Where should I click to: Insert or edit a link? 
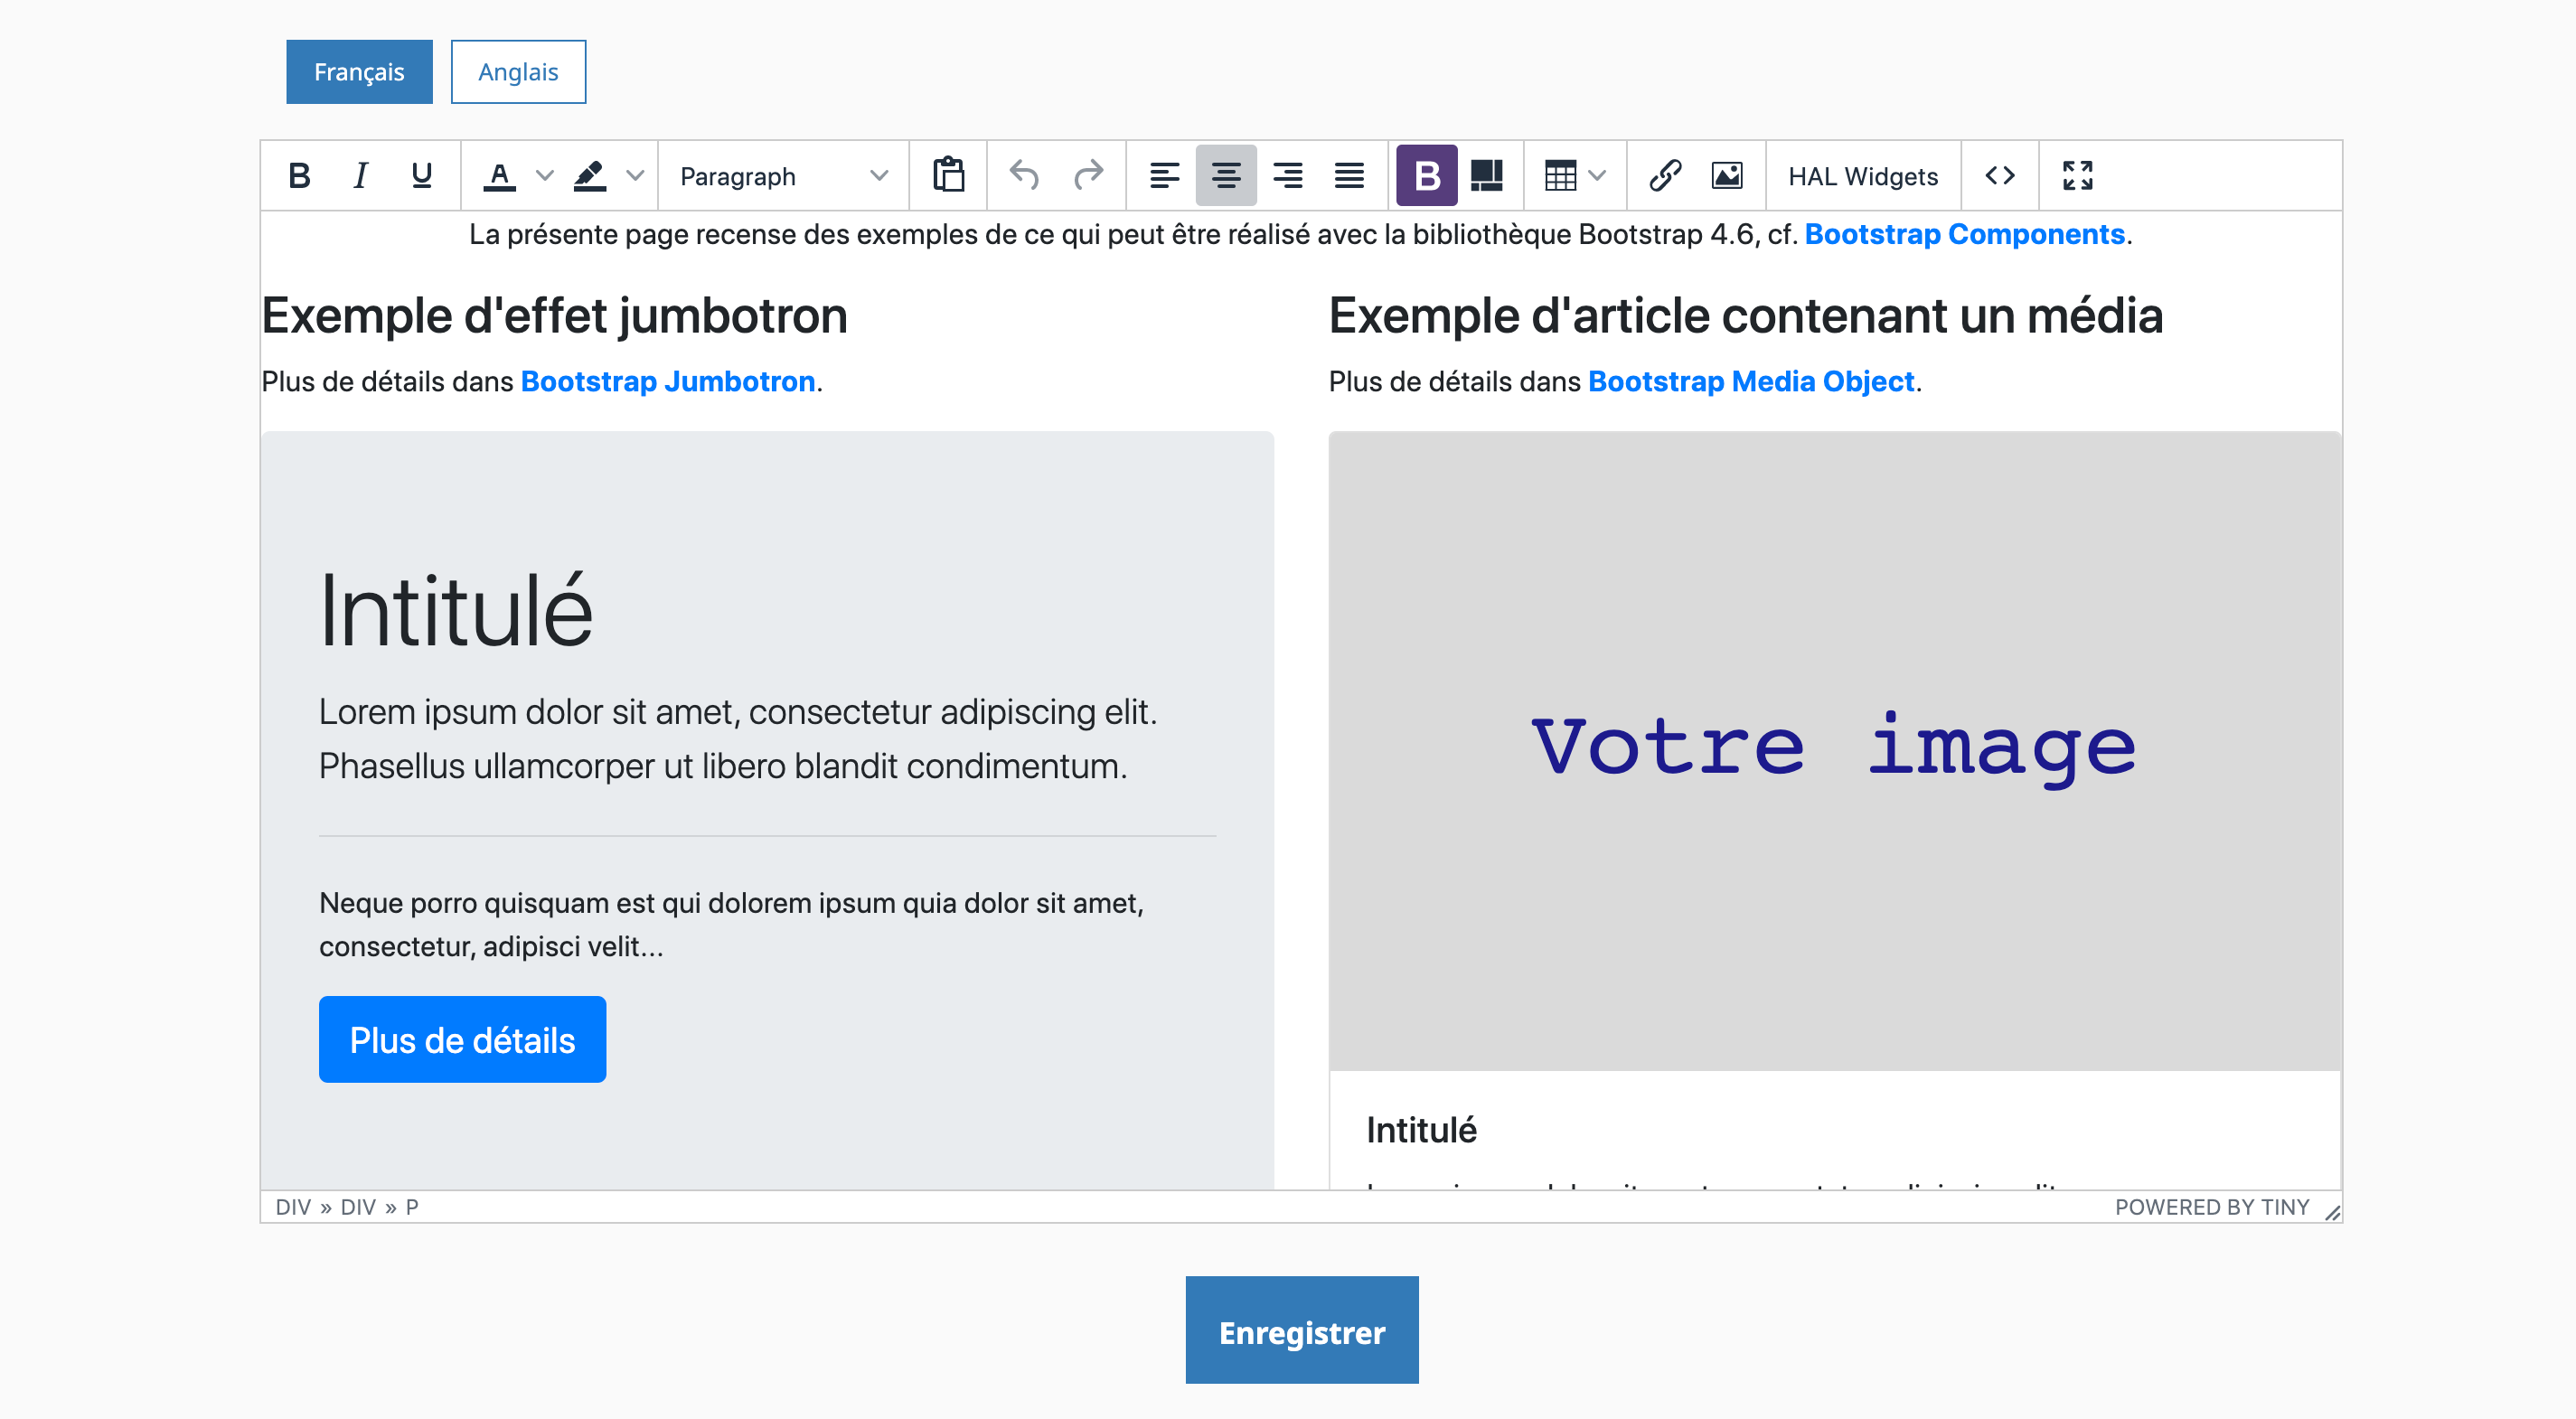pos(1665,176)
